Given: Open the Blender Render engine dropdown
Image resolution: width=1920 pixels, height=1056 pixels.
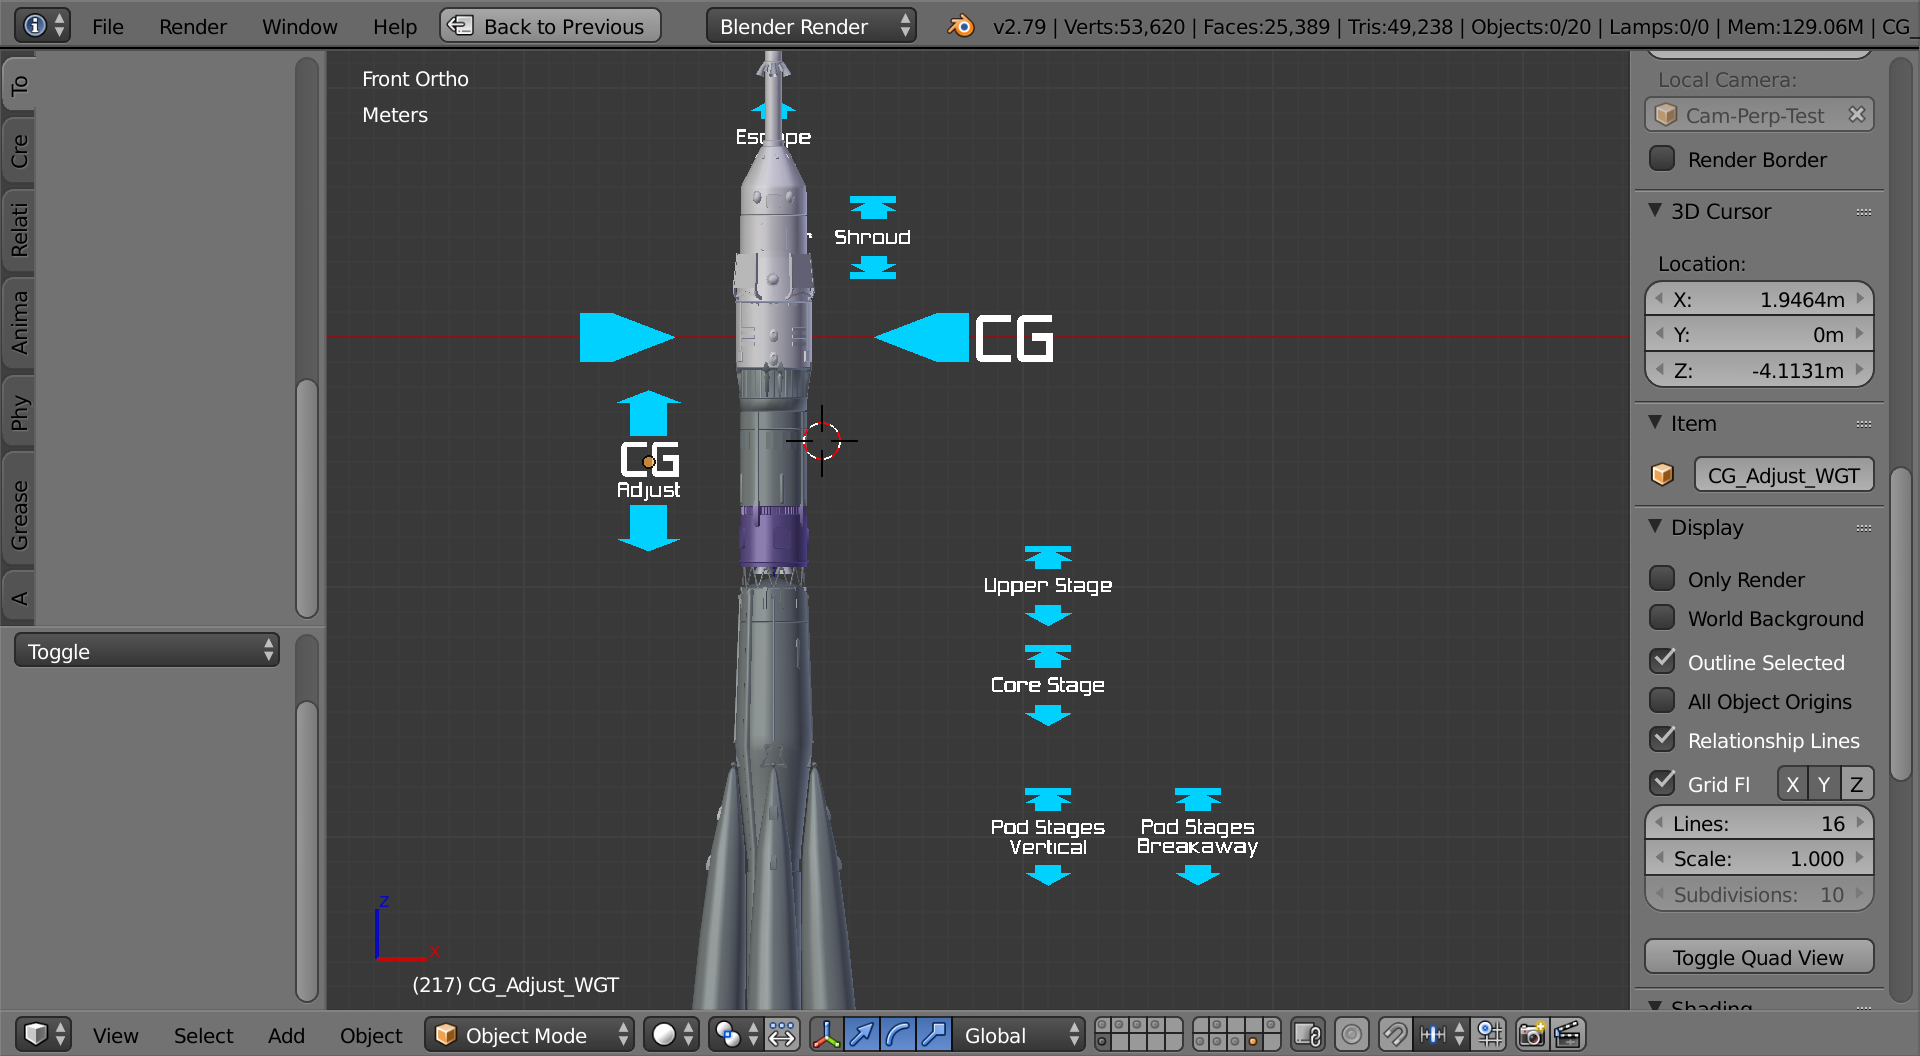Looking at the screenshot, I should coord(810,27).
